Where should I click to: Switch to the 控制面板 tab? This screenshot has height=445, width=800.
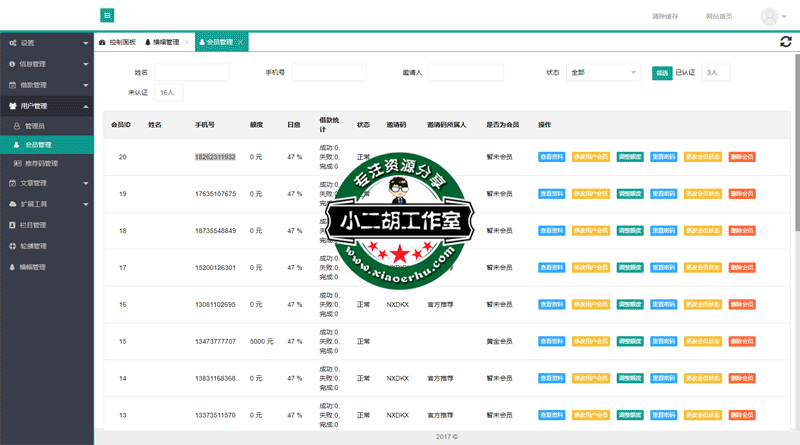pos(118,42)
